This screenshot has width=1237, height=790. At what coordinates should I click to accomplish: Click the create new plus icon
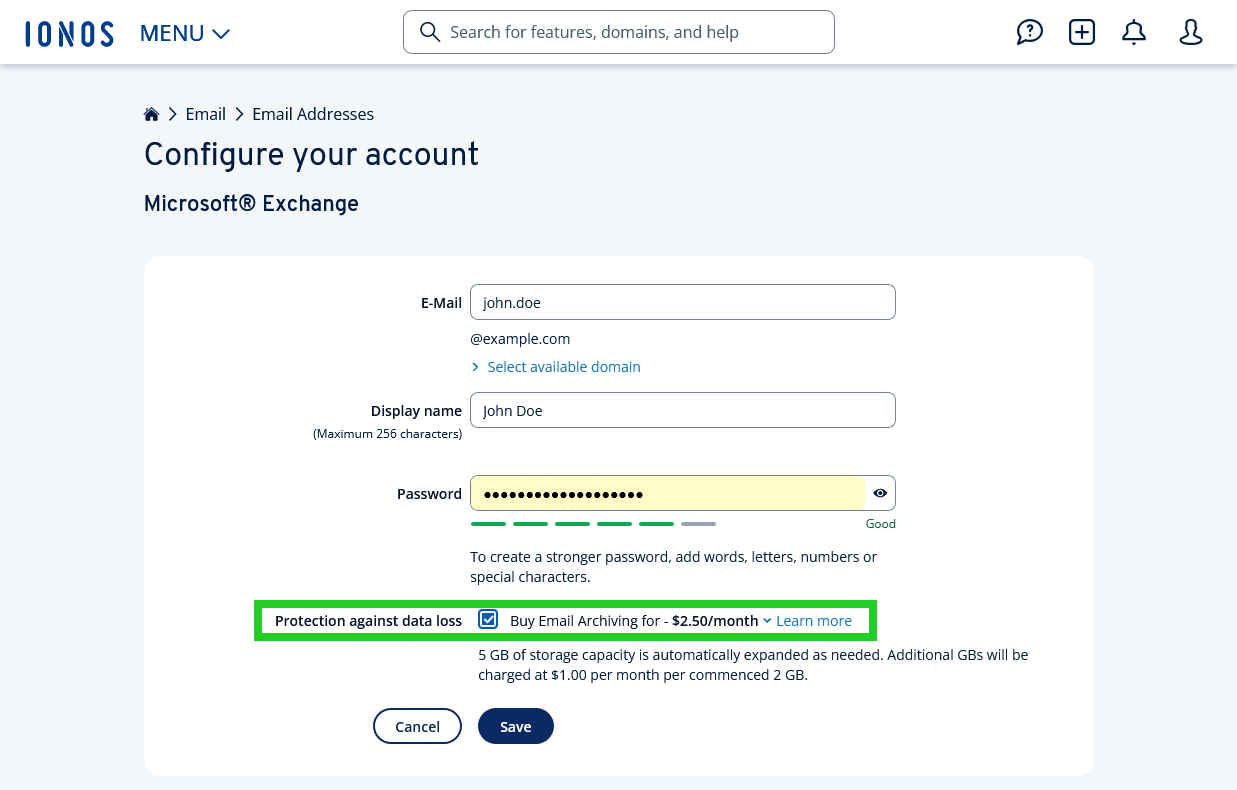pos(1082,32)
